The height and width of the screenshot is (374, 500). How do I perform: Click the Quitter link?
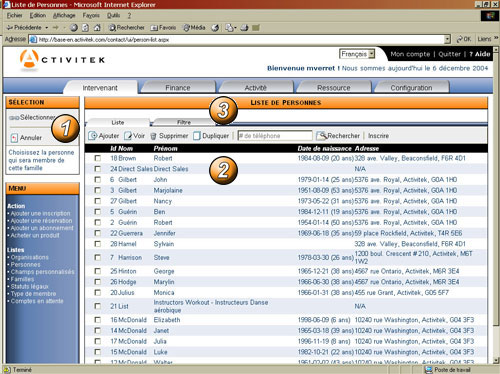pyautogui.click(x=449, y=54)
